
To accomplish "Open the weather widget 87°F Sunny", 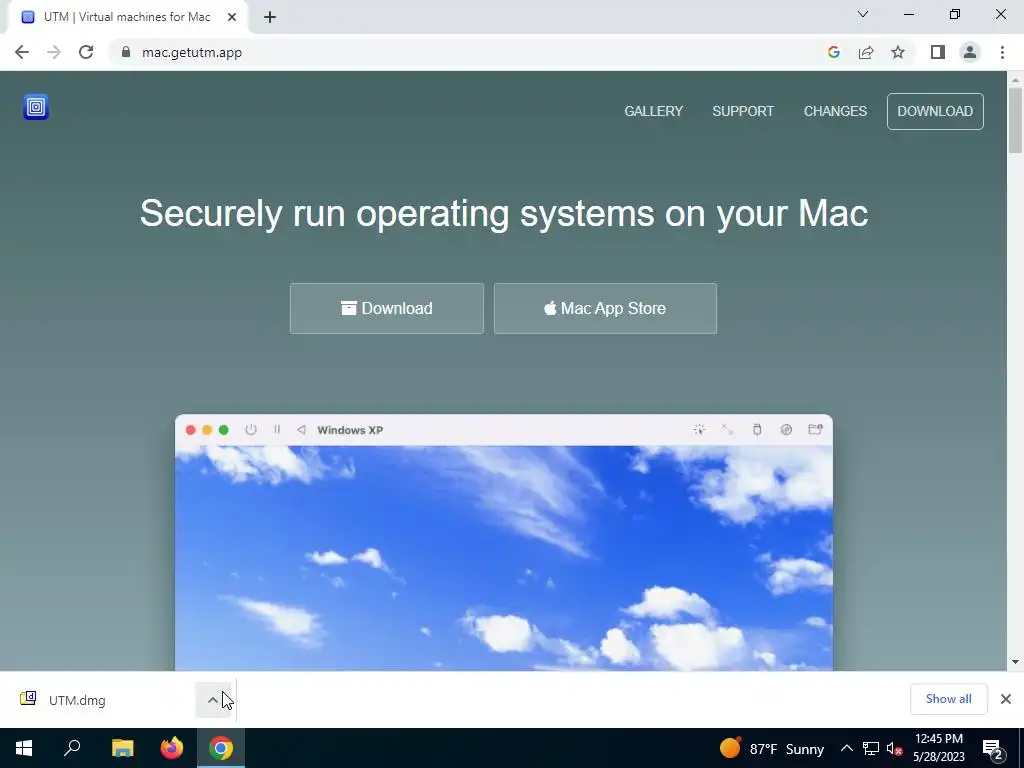I will pyautogui.click(x=771, y=748).
